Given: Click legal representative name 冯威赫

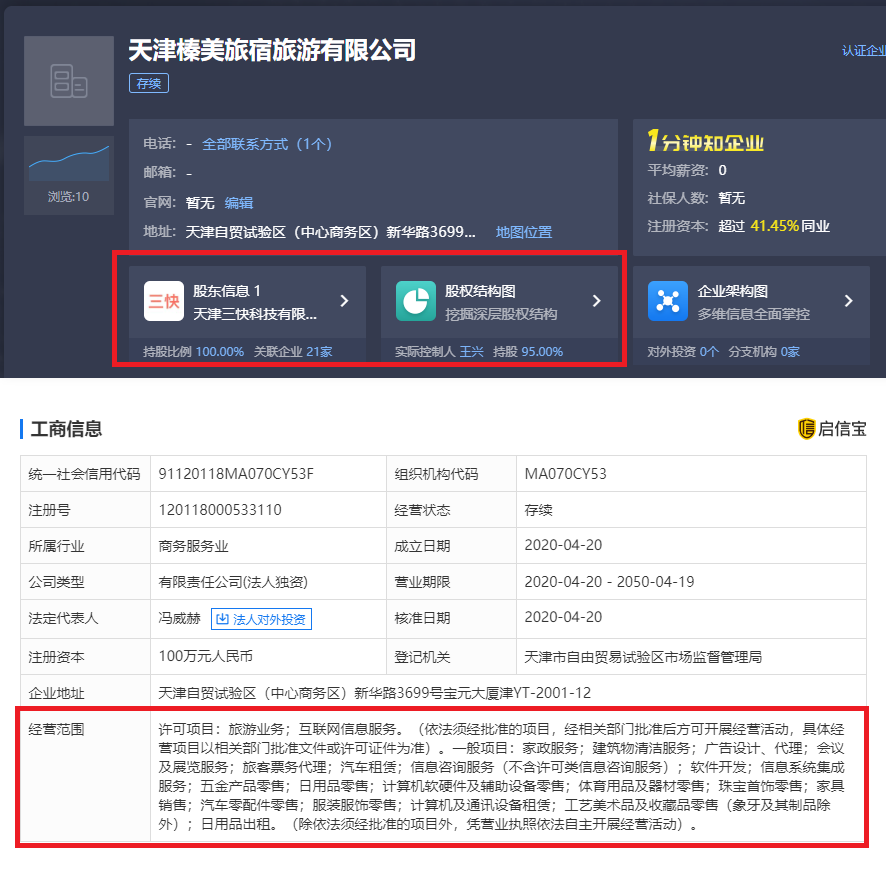Looking at the screenshot, I should click(x=179, y=618).
